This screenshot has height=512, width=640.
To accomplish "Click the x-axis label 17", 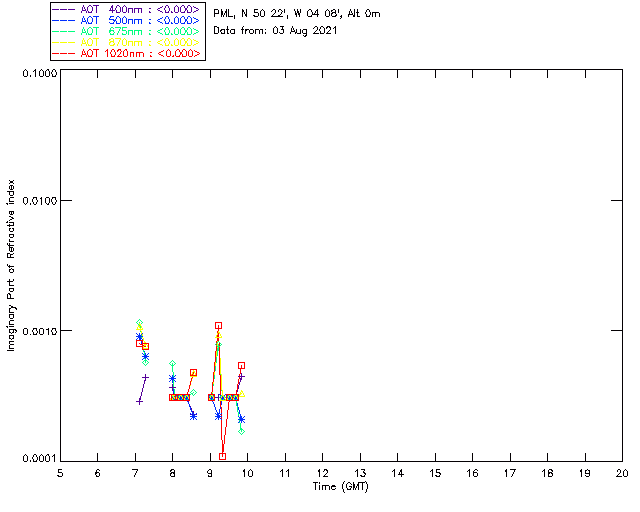I will pos(510,473).
